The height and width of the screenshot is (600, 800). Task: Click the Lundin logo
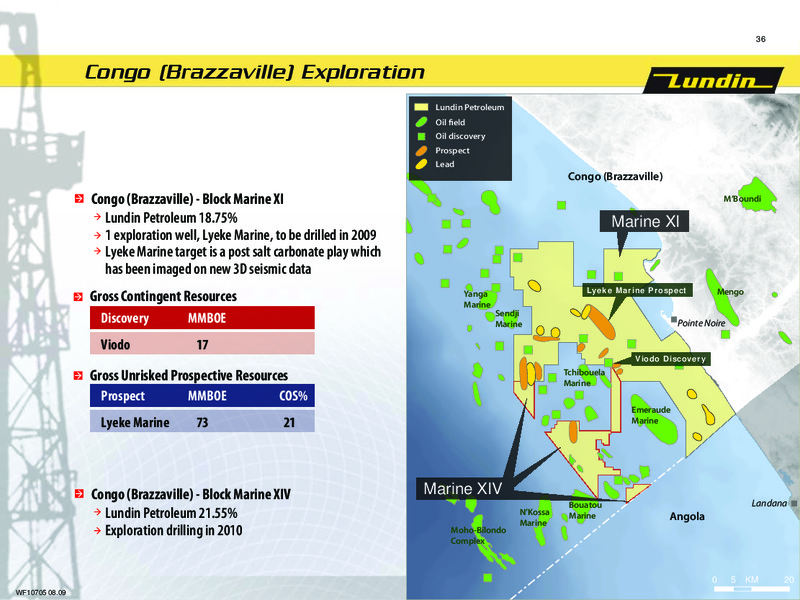[713, 81]
